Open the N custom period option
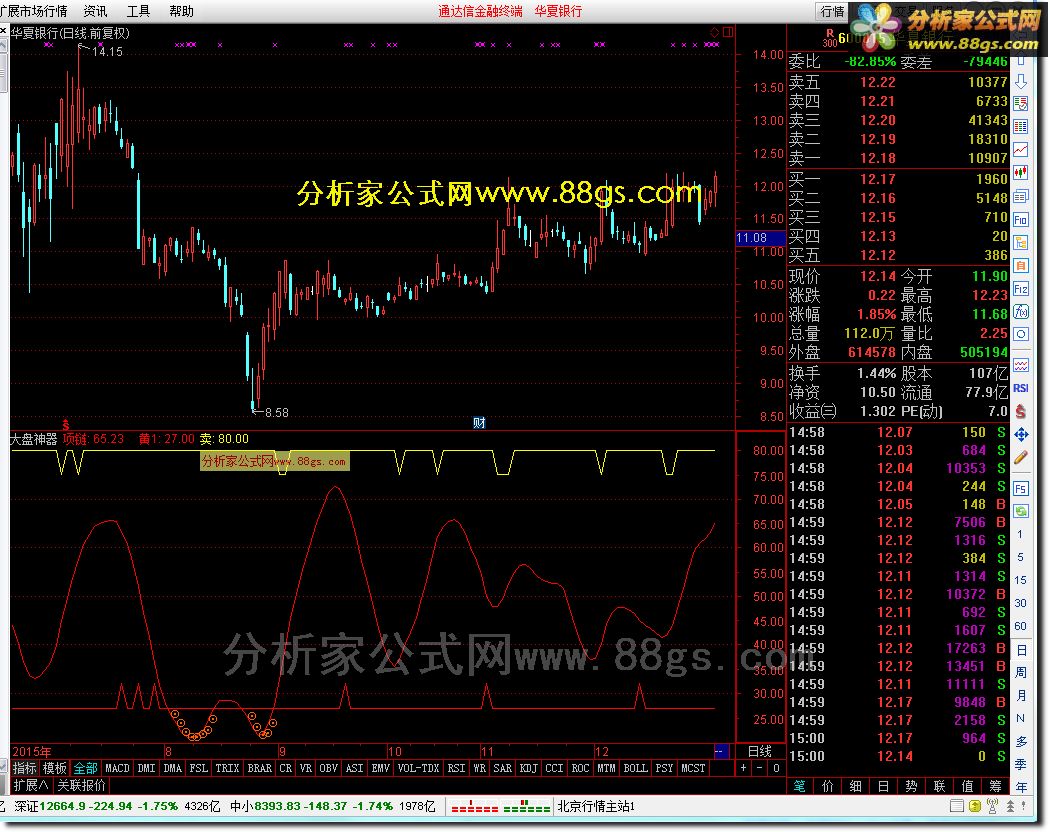 [x=1021, y=718]
